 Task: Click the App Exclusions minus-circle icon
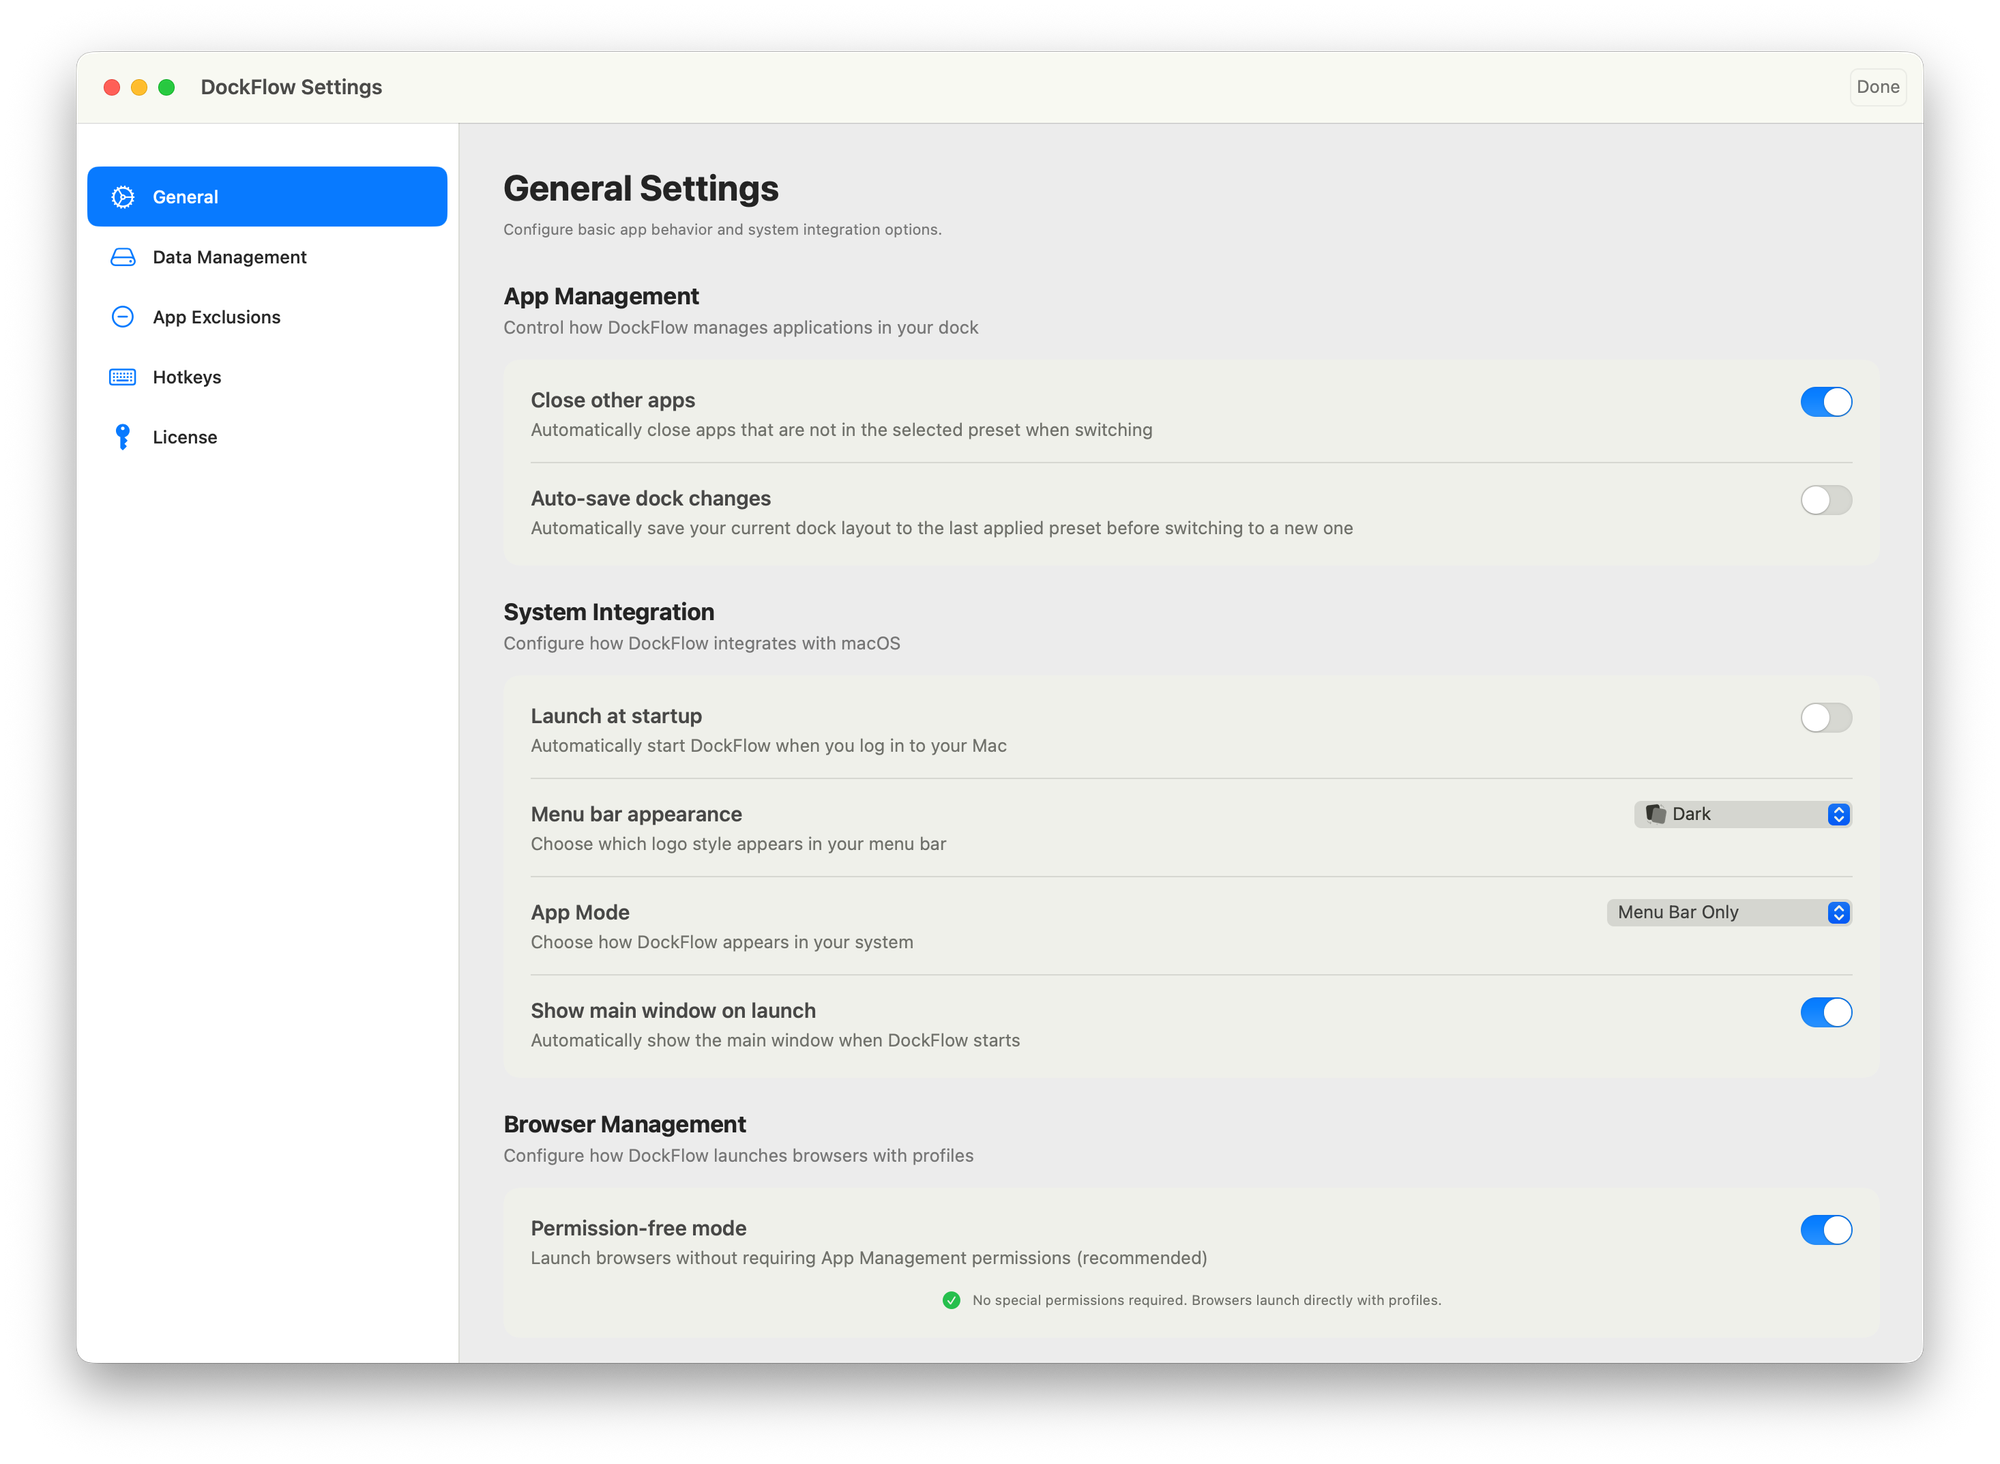tap(123, 317)
